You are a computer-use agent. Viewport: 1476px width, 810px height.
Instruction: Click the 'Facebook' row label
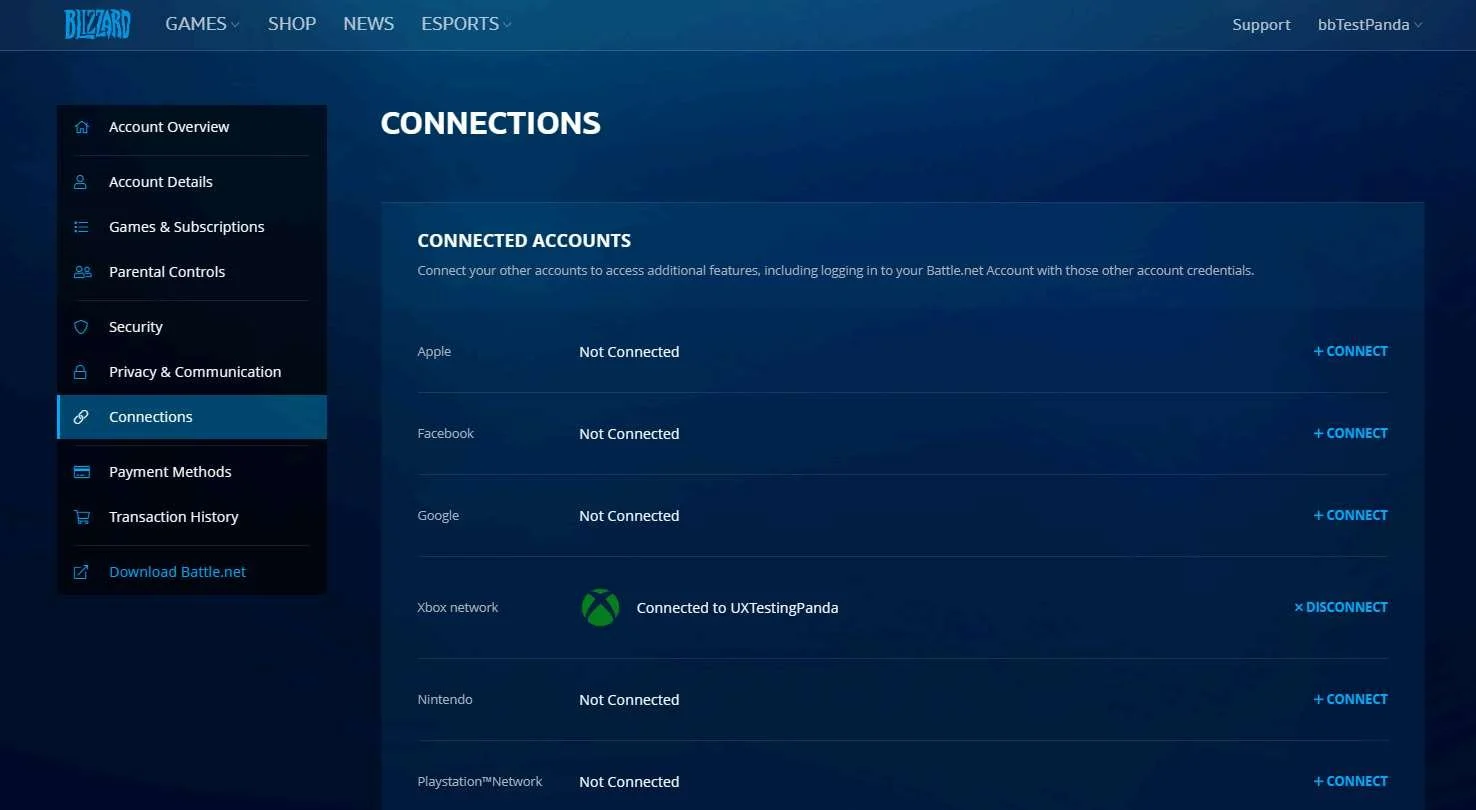446,434
